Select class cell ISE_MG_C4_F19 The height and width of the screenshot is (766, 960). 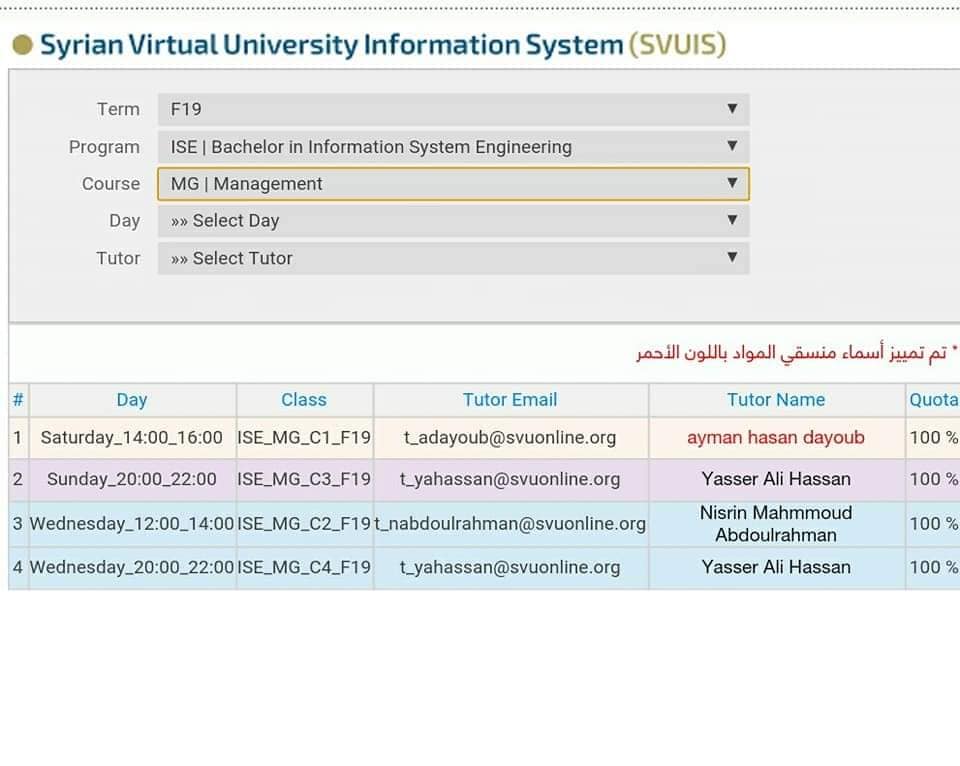pos(304,568)
